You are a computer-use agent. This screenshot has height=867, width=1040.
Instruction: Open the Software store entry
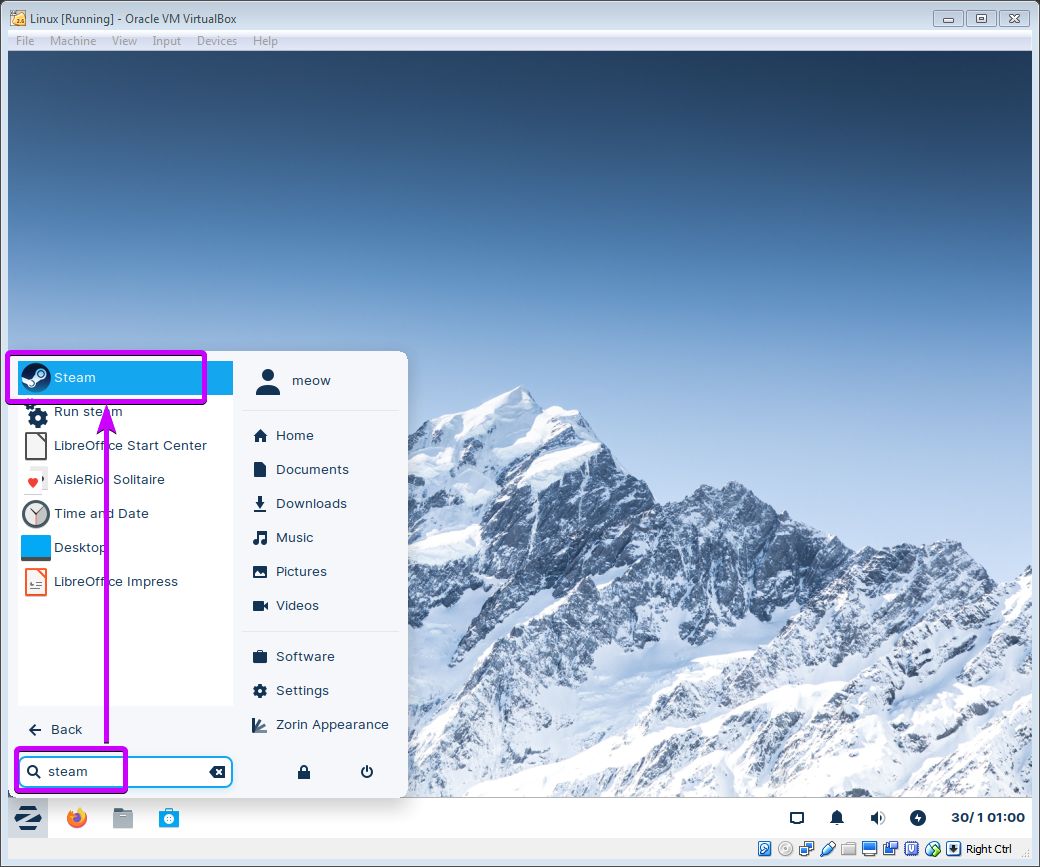click(x=294, y=657)
